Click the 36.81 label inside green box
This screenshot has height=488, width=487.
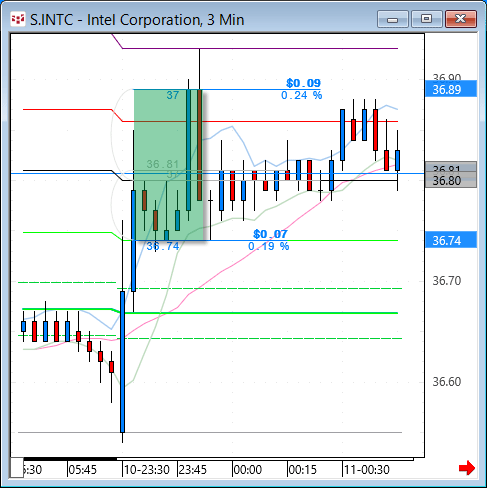pyautogui.click(x=163, y=164)
